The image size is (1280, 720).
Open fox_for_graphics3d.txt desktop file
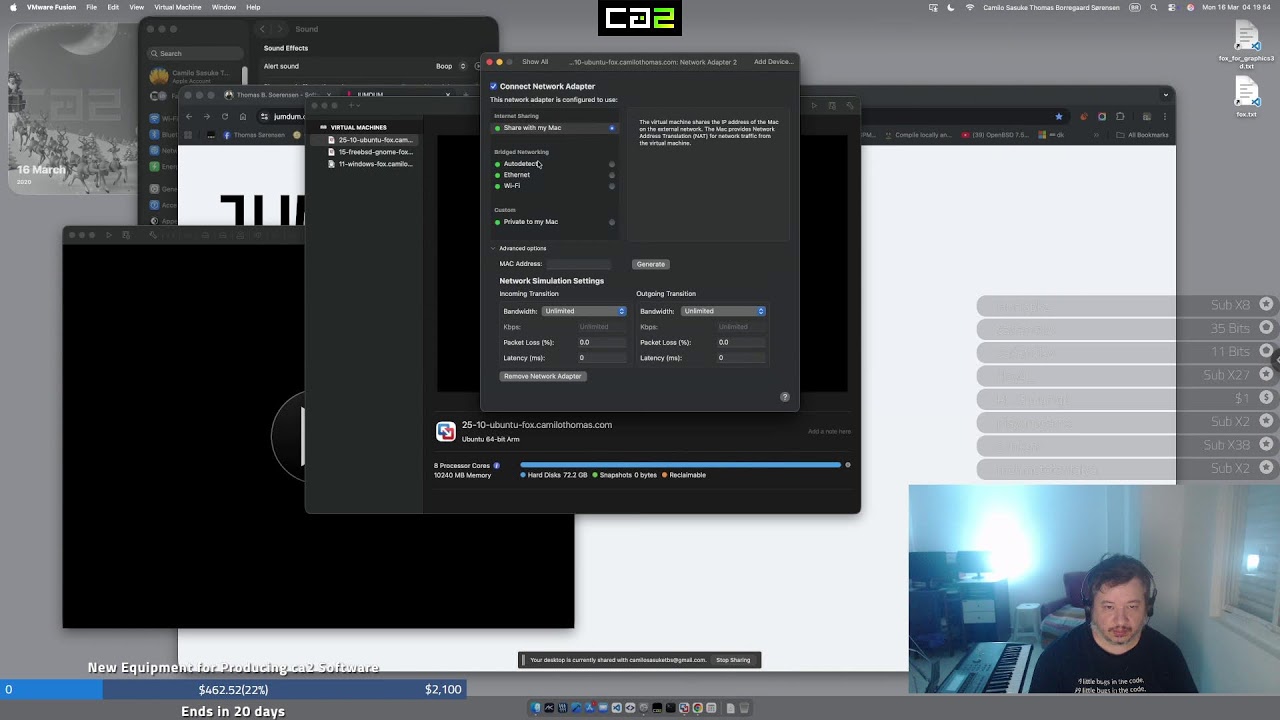[1246, 42]
